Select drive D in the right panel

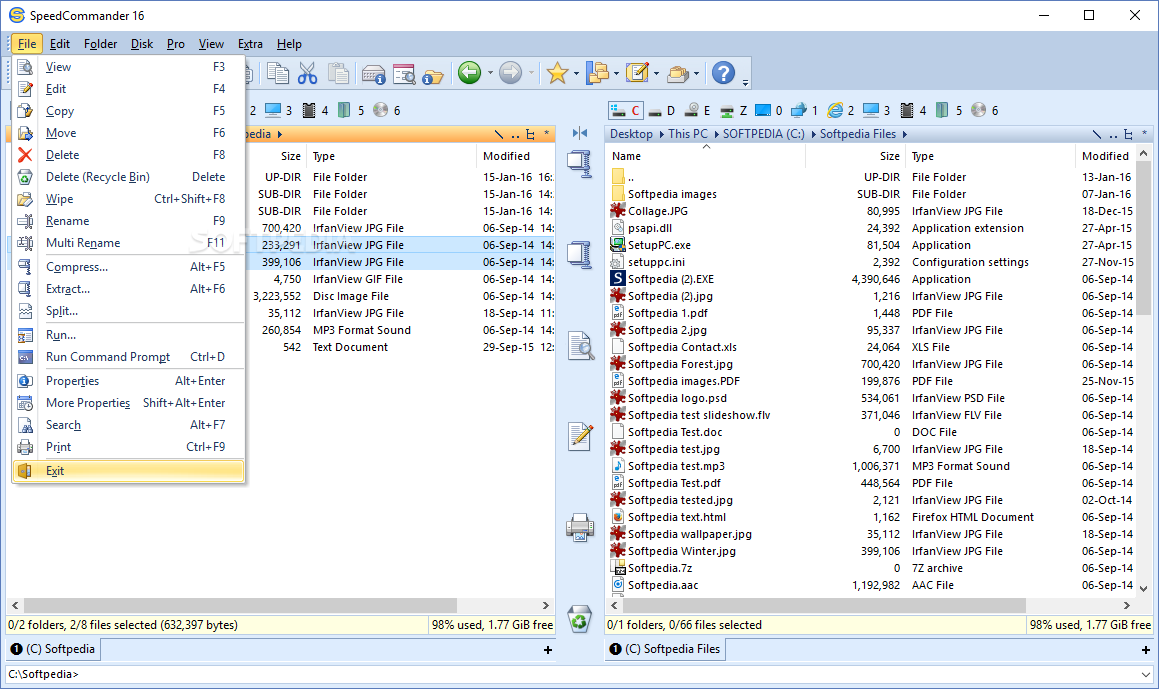click(662, 110)
